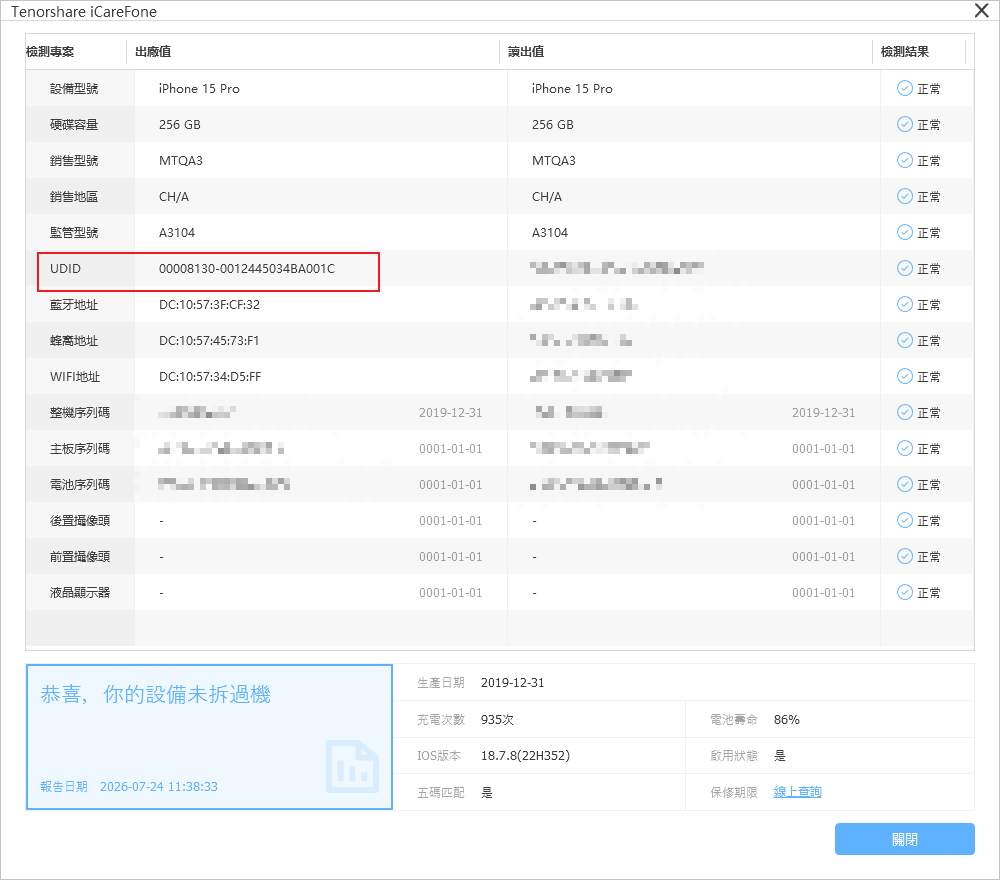The image size is (1000, 880).
Task: Click the checkmark icon in 銷售地區 row
Action: (904, 196)
